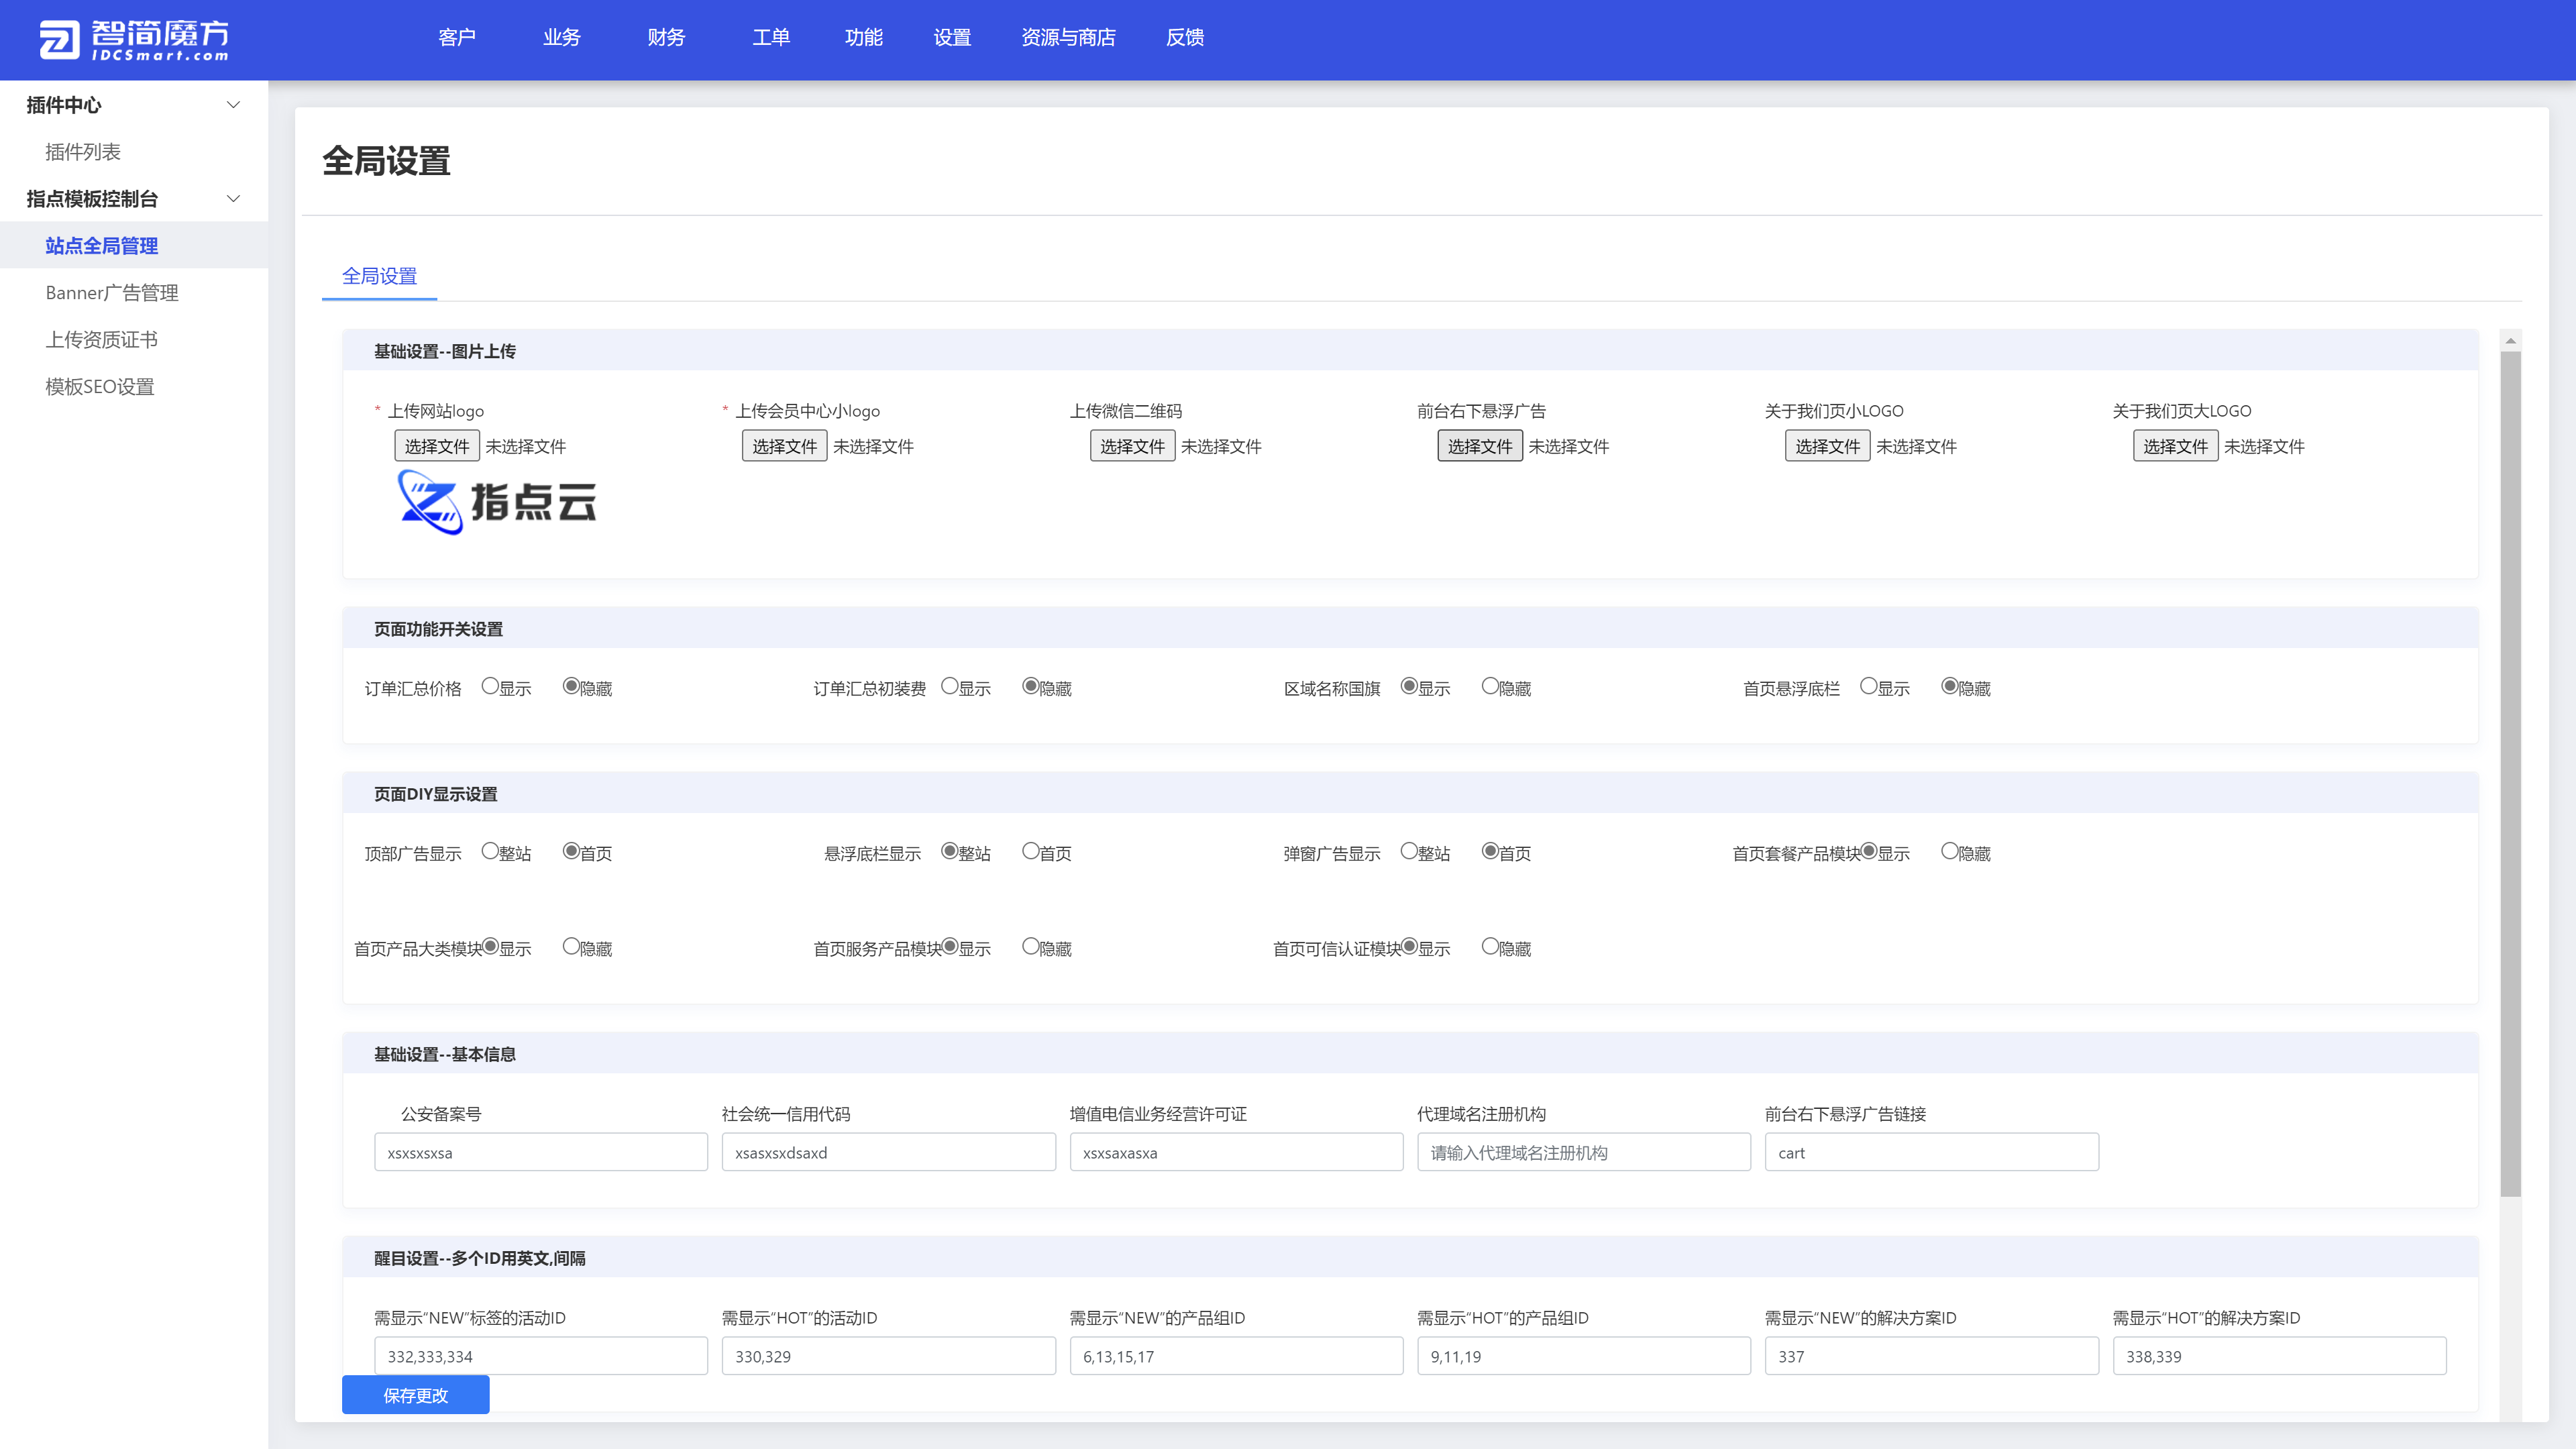Choose file for 上传微信二维码
Viewport: 2576px width, 1449px height.
pyautogui.click(x=1132, y=446)
